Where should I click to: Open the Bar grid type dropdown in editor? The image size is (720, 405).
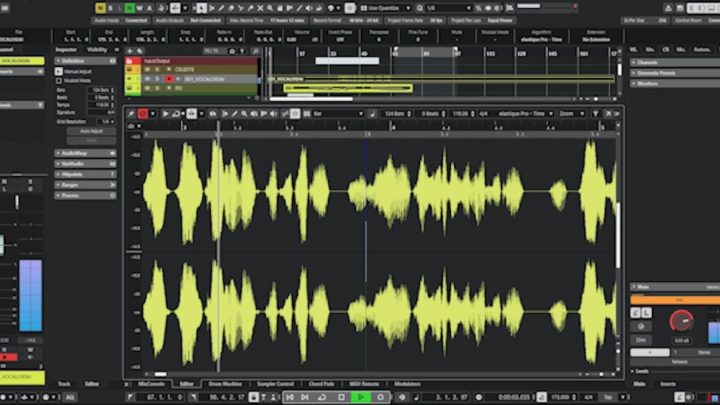click(338, 113)
